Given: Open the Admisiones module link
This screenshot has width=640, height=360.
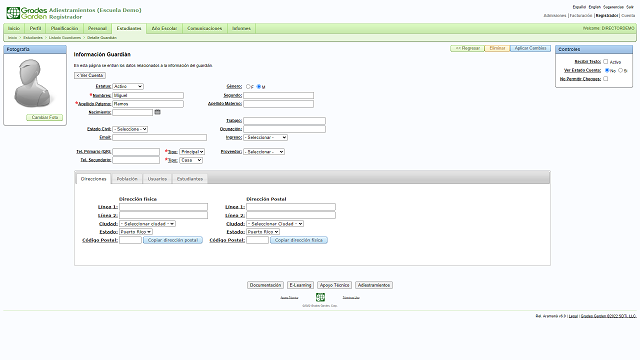Looking at the screenshot, I should (555, 16).
